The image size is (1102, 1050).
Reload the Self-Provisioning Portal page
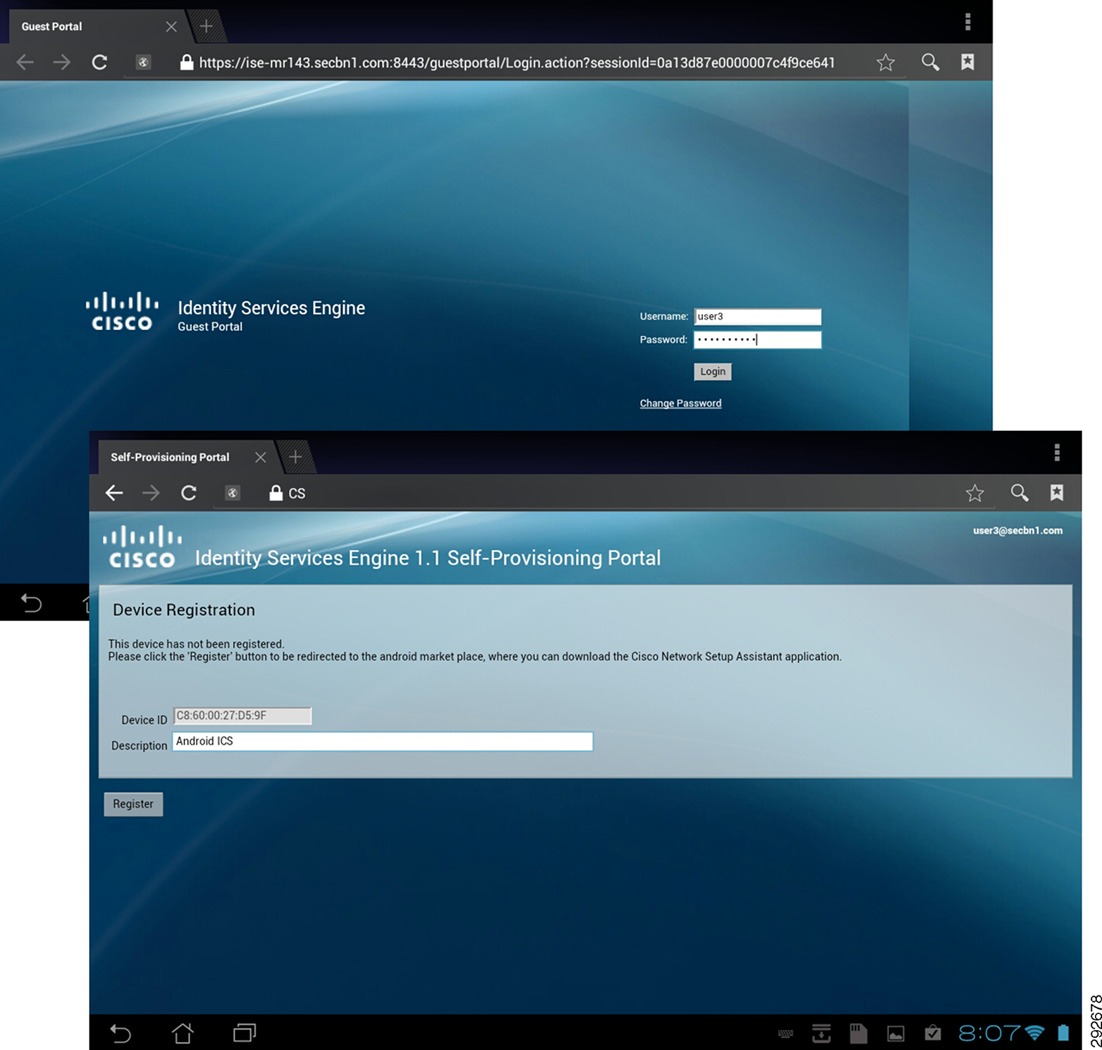pos(188,493)
